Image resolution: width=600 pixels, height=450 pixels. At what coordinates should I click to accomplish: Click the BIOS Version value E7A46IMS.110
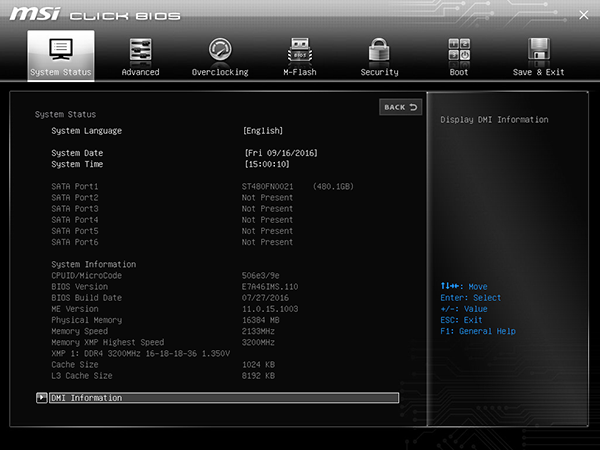270,287
